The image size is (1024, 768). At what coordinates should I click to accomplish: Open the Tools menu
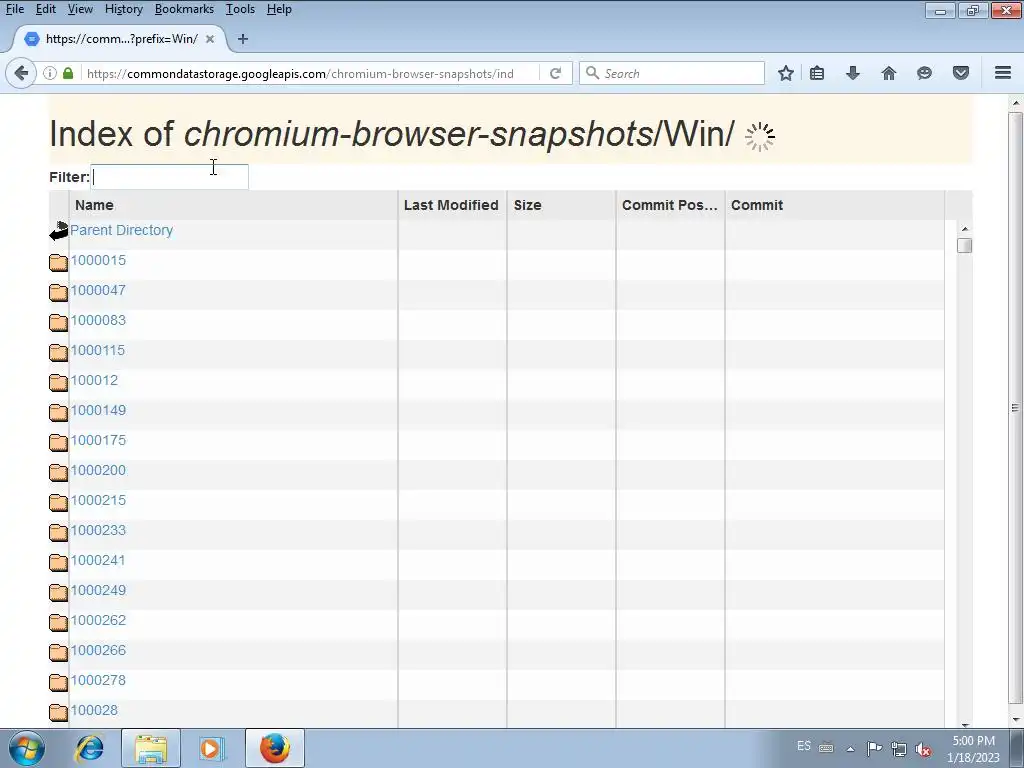[240, 9]
